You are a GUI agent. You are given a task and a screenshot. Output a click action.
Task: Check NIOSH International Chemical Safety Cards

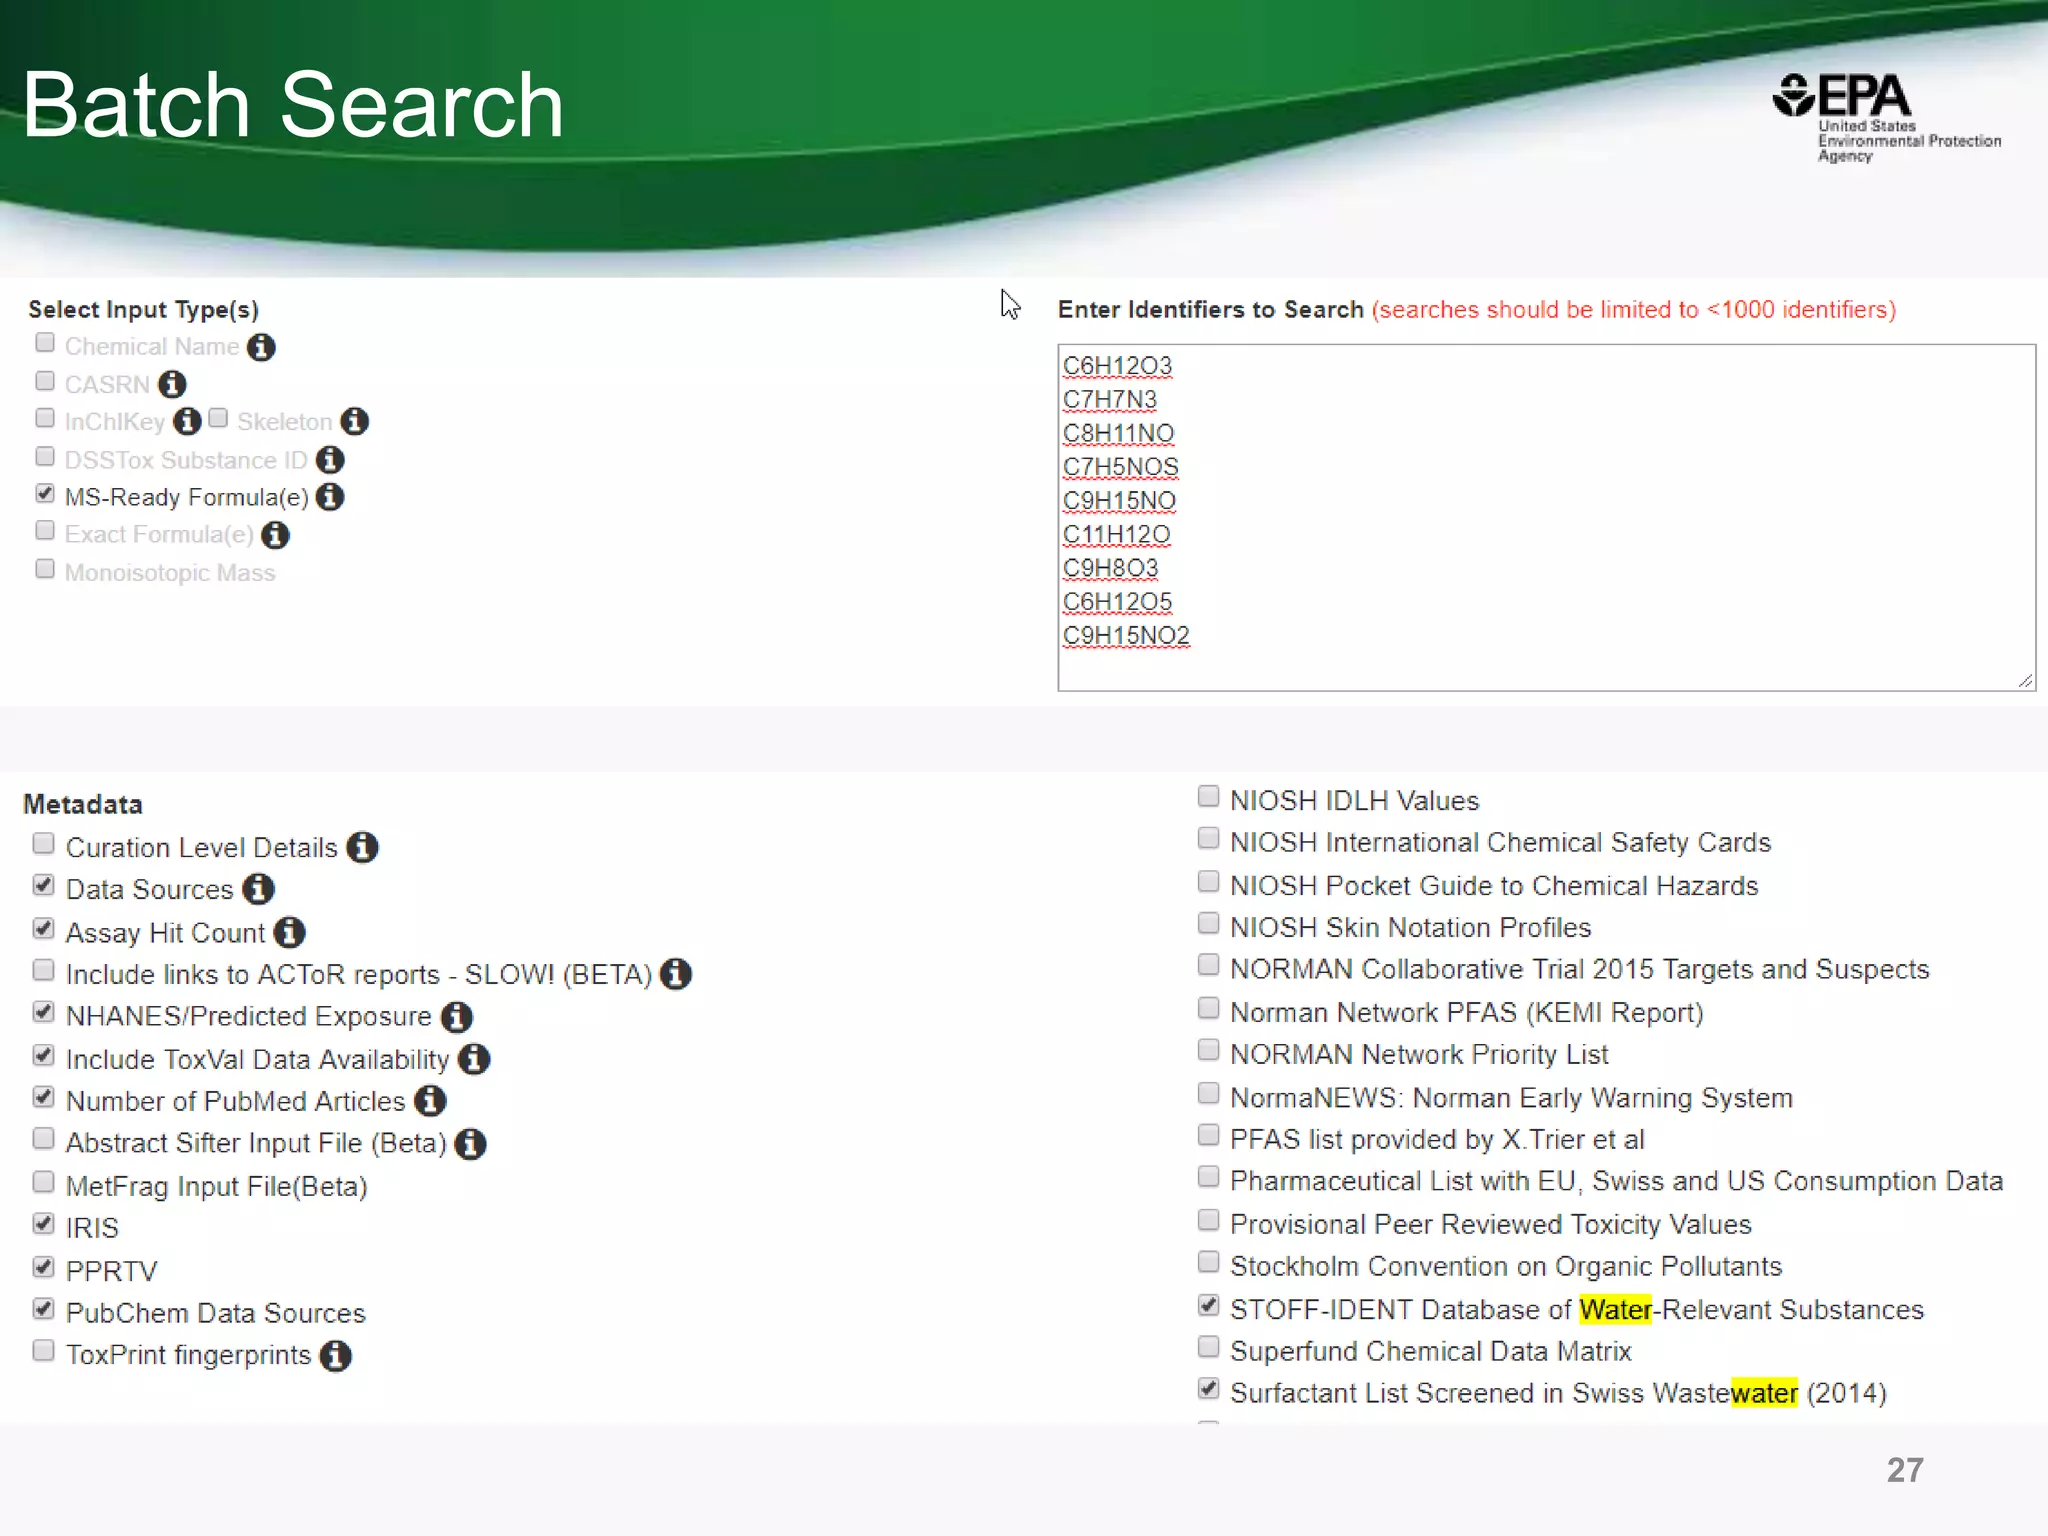pos(1209,839)
